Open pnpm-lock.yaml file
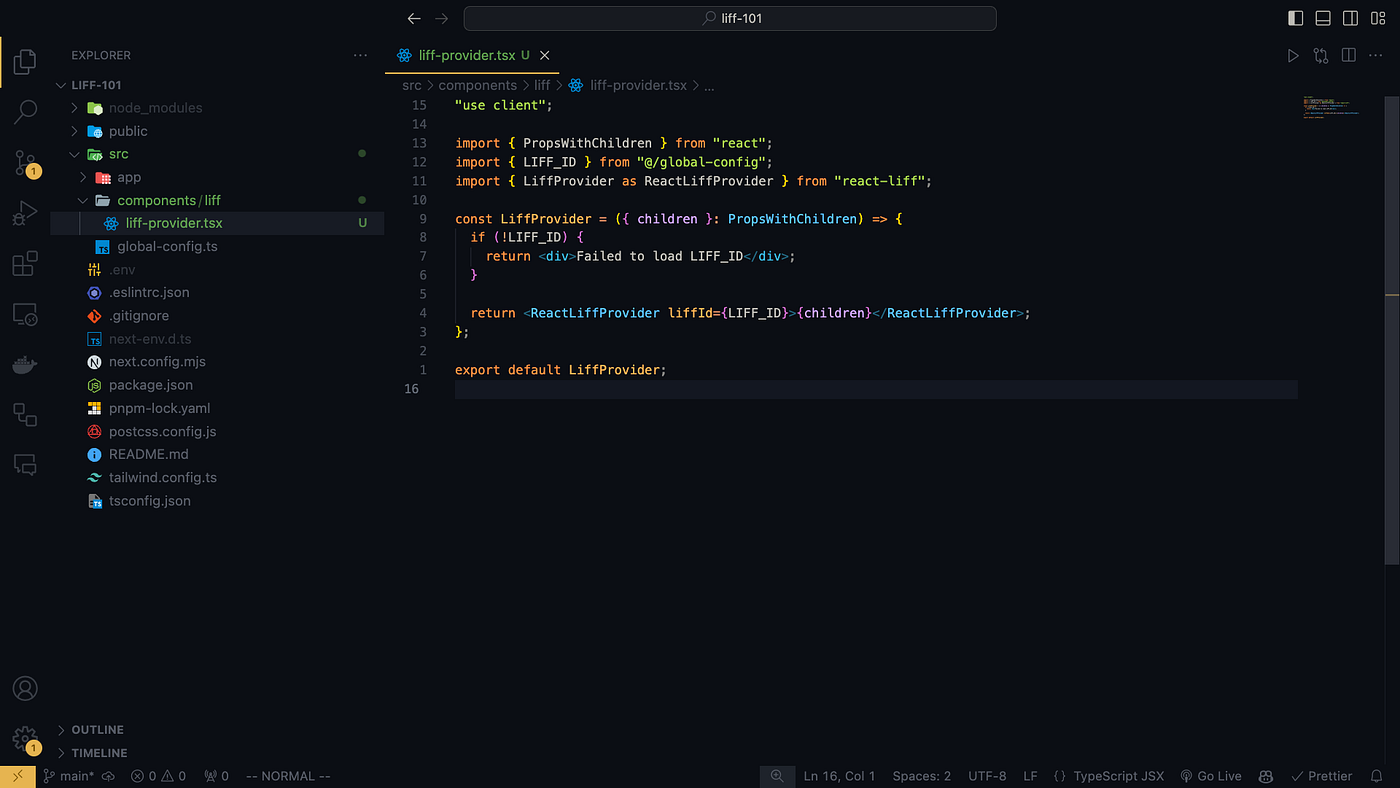Screen dimensions: 1400x788 tap(159, 408)
